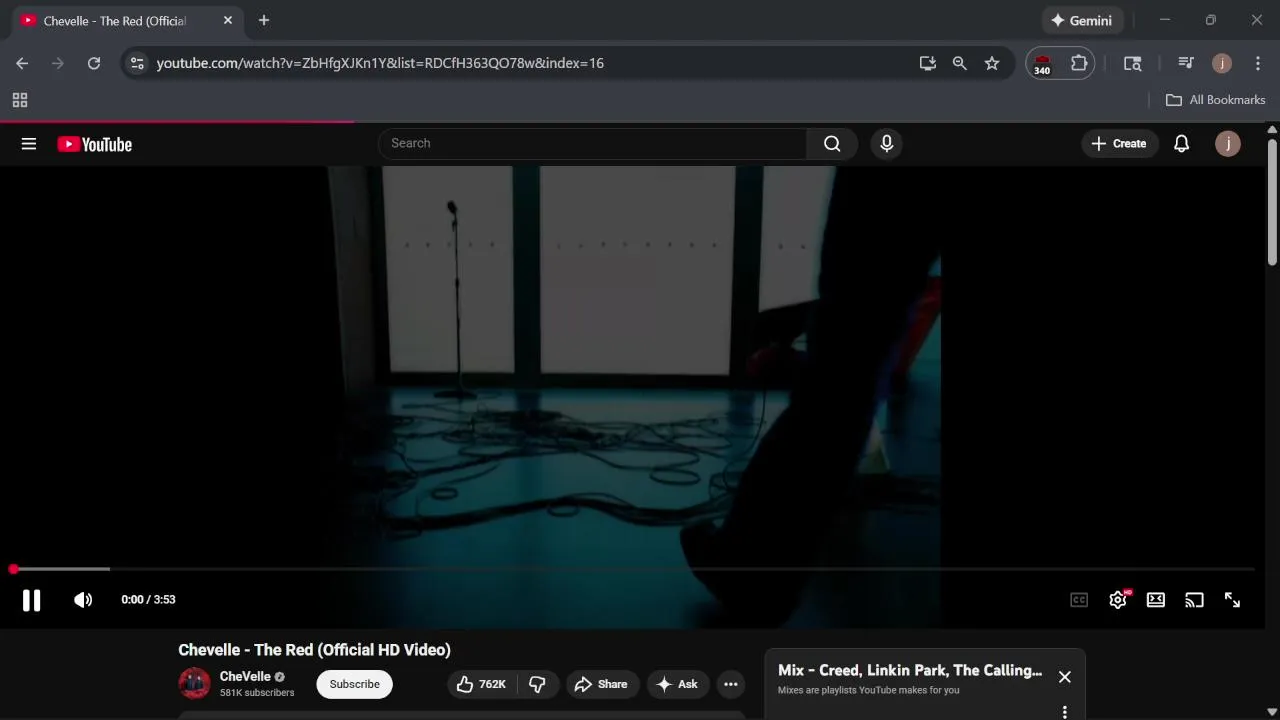Open the Gemini button in Chrome
This screenshot has height=720, width=1280.
pos(1082,20)
